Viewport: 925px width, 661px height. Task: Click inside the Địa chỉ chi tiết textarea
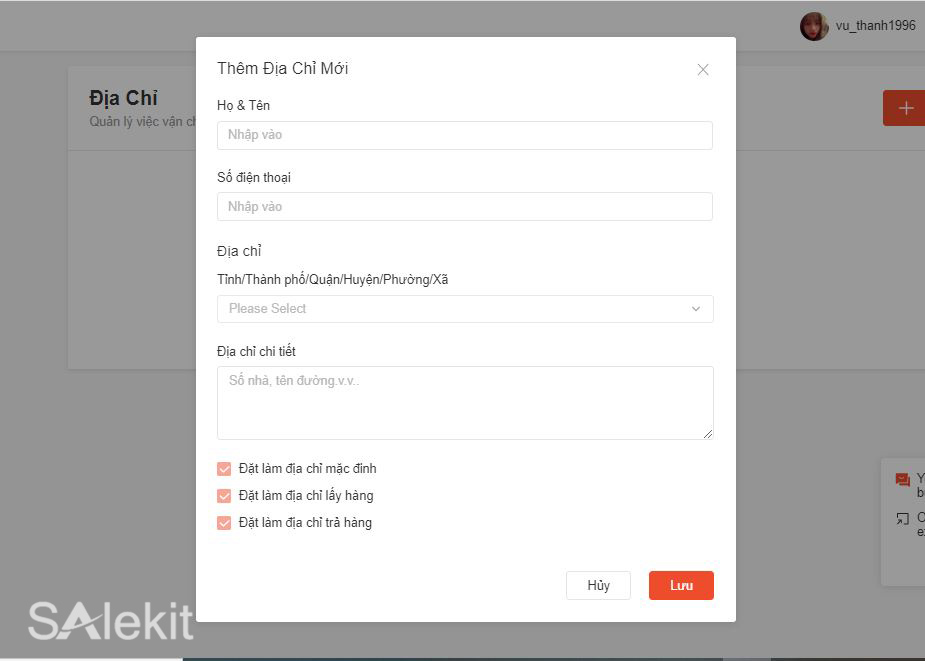(x=465, y=400)
